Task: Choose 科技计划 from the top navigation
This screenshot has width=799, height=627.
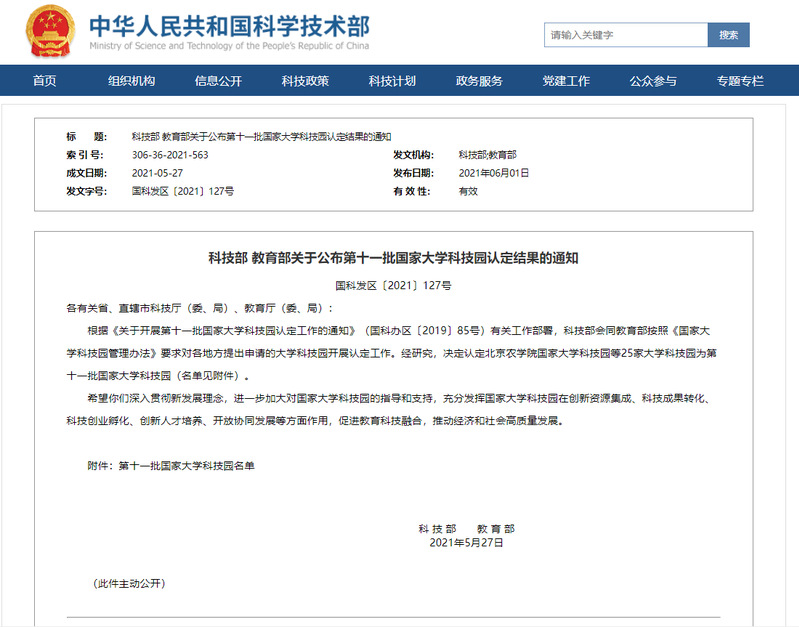Action: (x=392, y=81)
